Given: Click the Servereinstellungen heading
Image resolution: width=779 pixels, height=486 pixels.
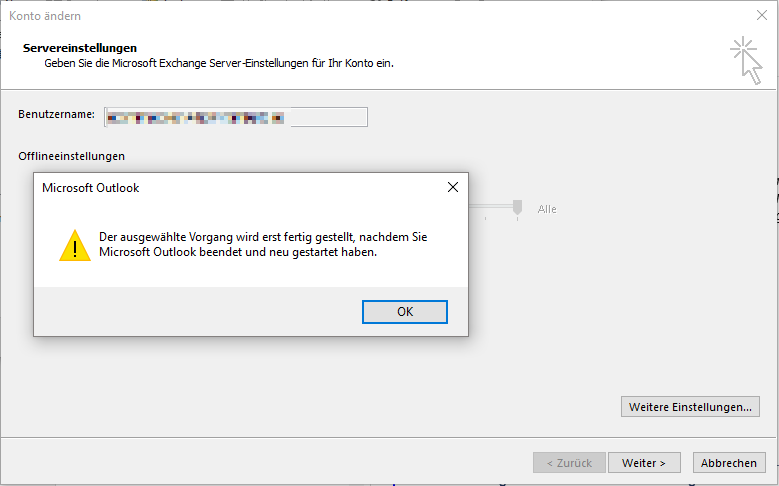Looking at the screenshot, I should 80,48.
